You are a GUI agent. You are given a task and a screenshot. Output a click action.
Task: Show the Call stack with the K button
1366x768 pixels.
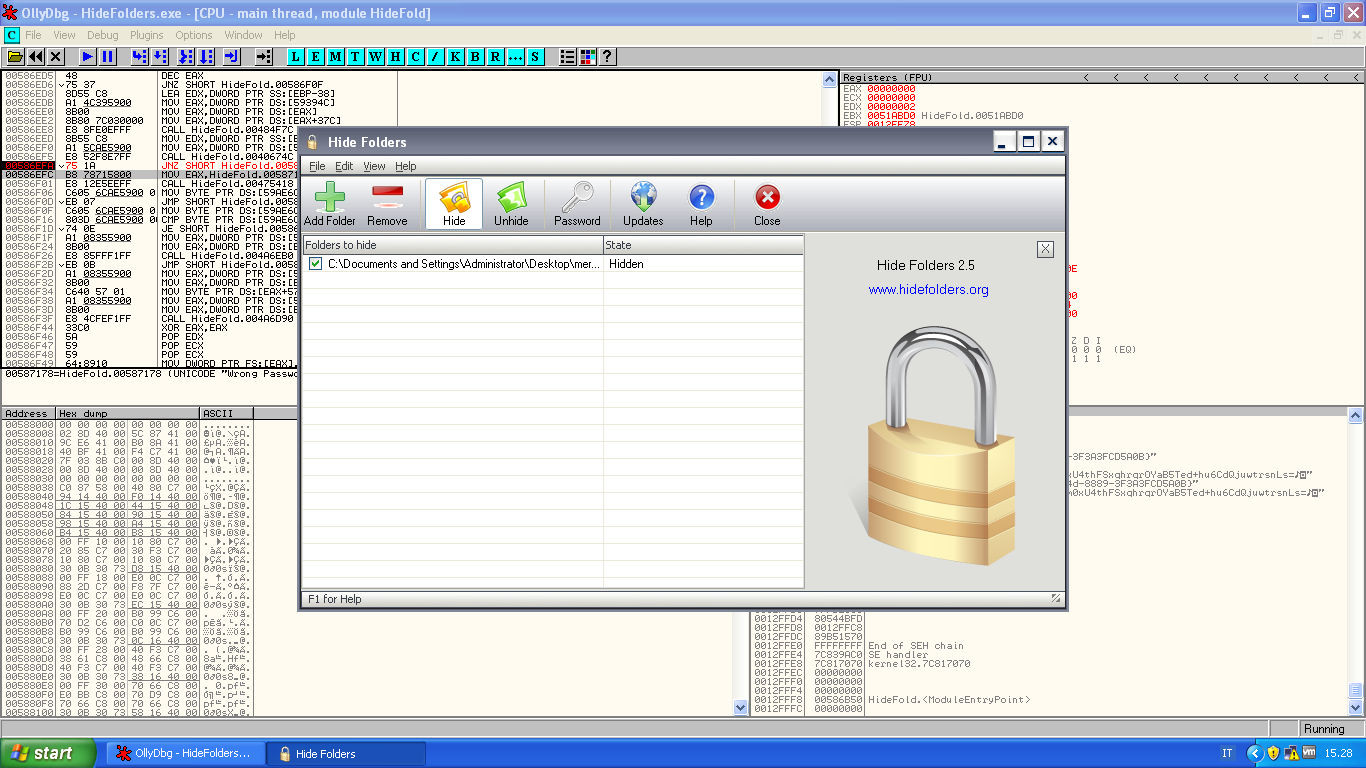(455, 57)
